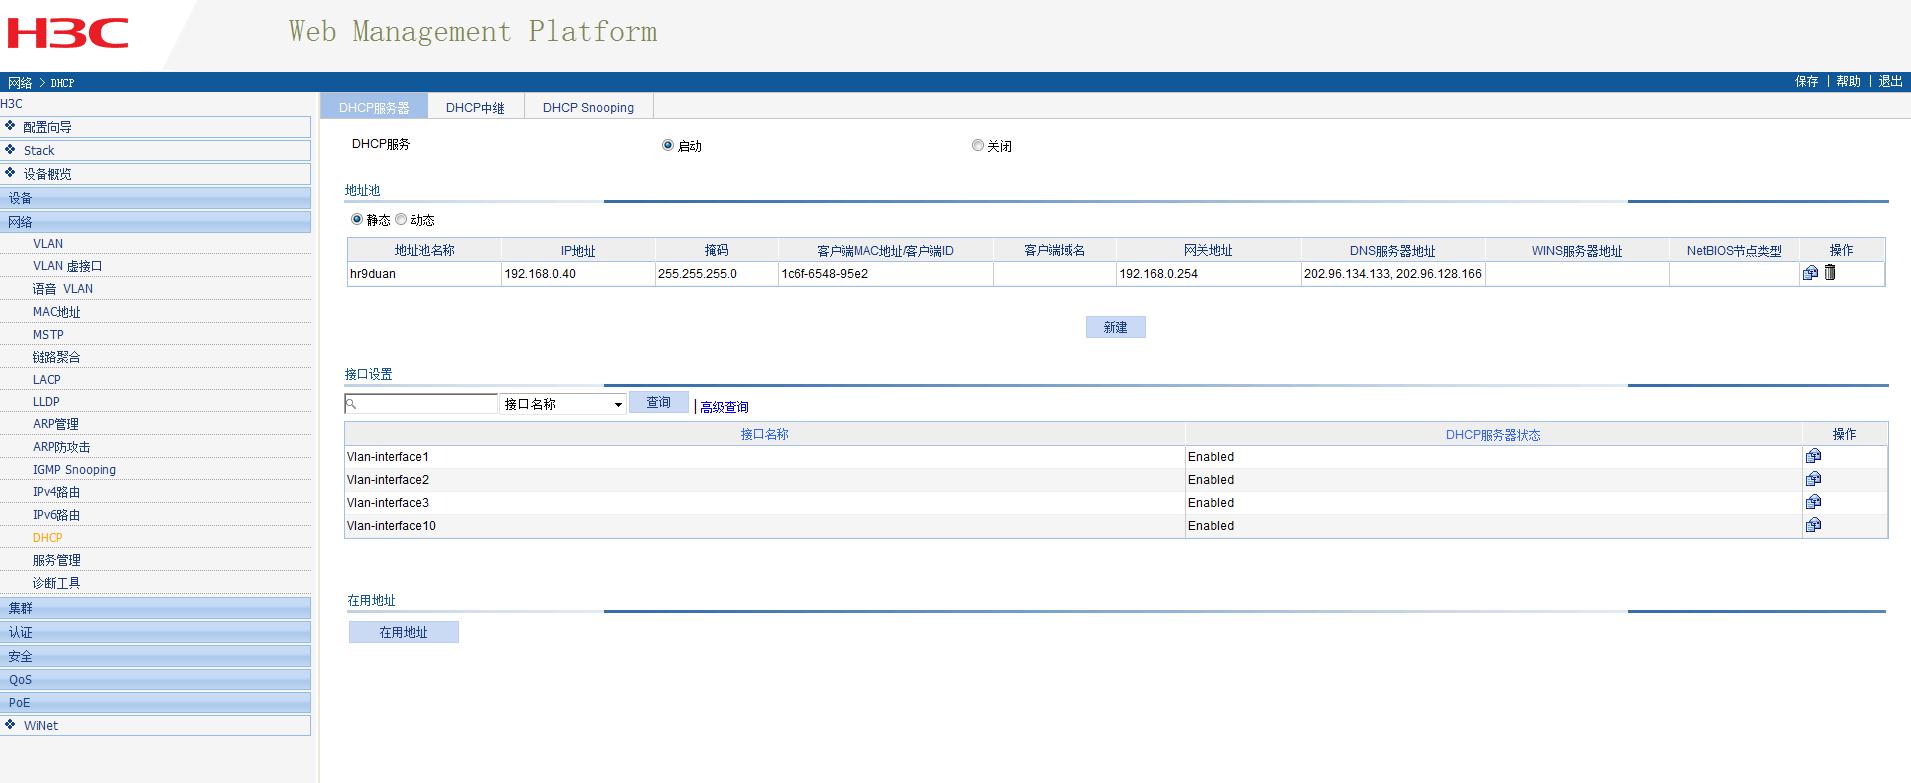This screenshot has width=1911, height=783.
Task: Expand the 认证 menu section
Action: (x=156, y=632)
